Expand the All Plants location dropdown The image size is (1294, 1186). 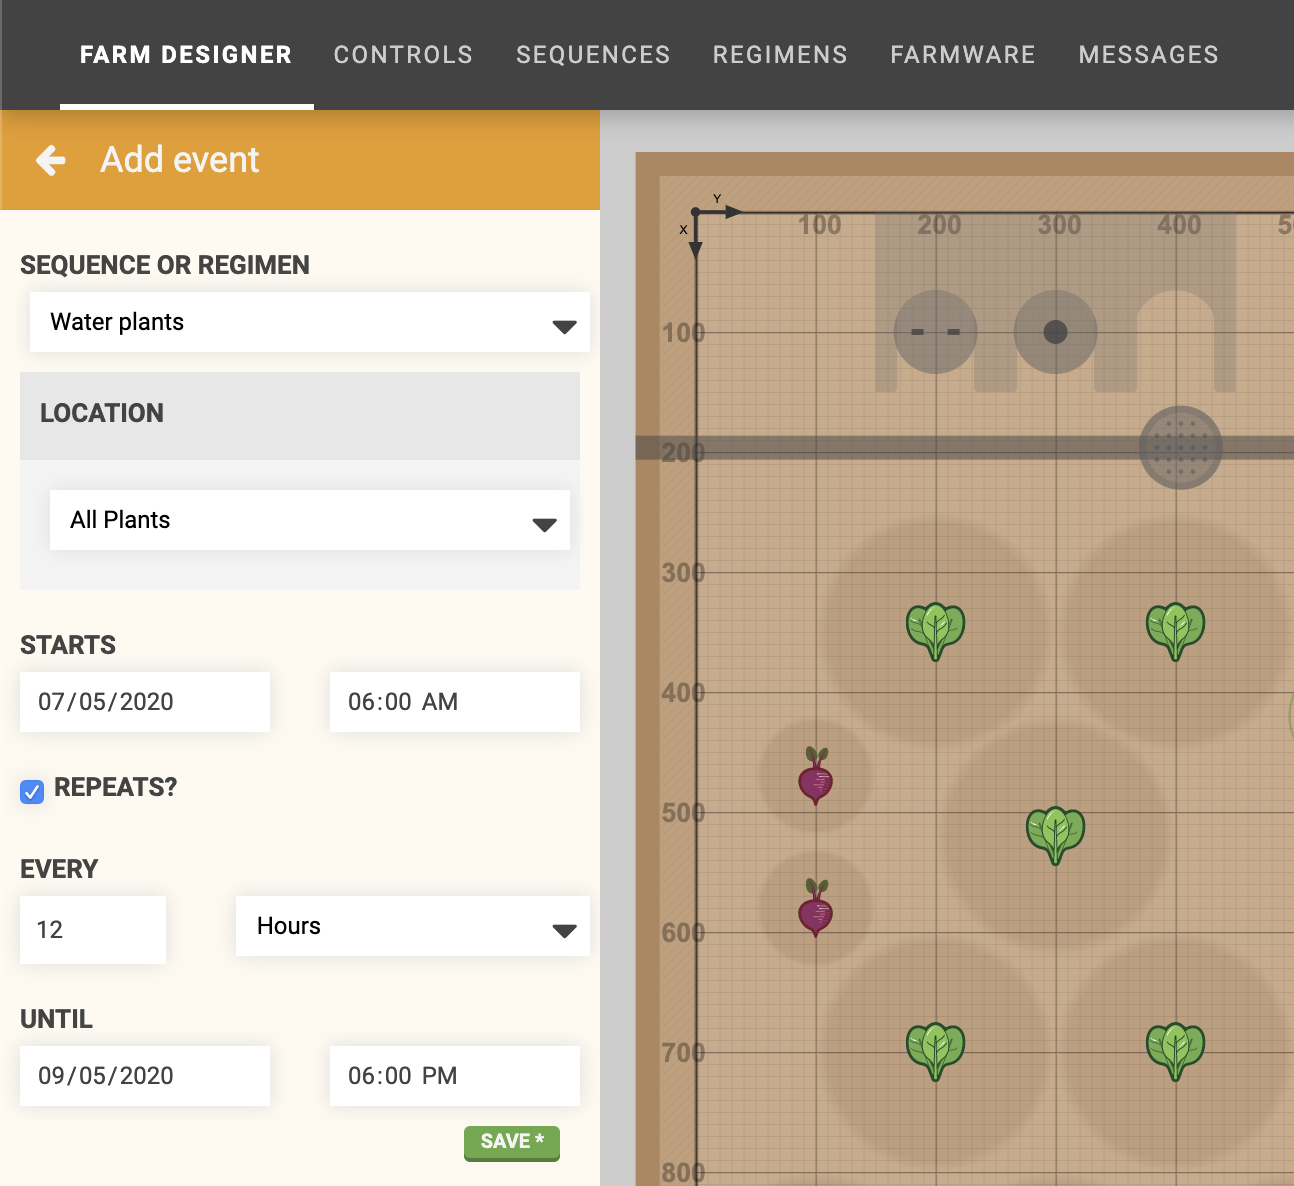pyautogui.click(x=310, y=520)
